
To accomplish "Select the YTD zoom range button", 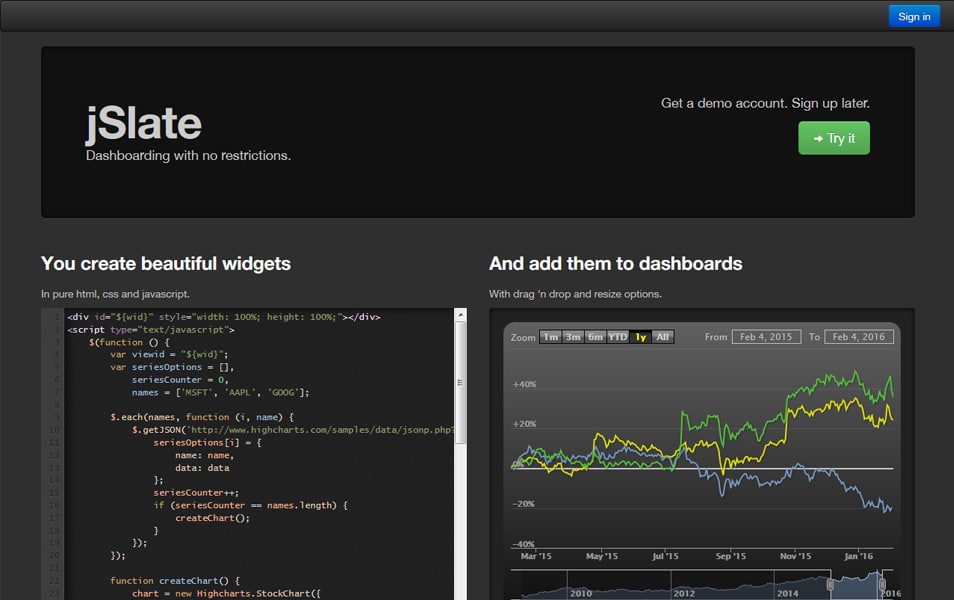I will (x=618, y=337).
